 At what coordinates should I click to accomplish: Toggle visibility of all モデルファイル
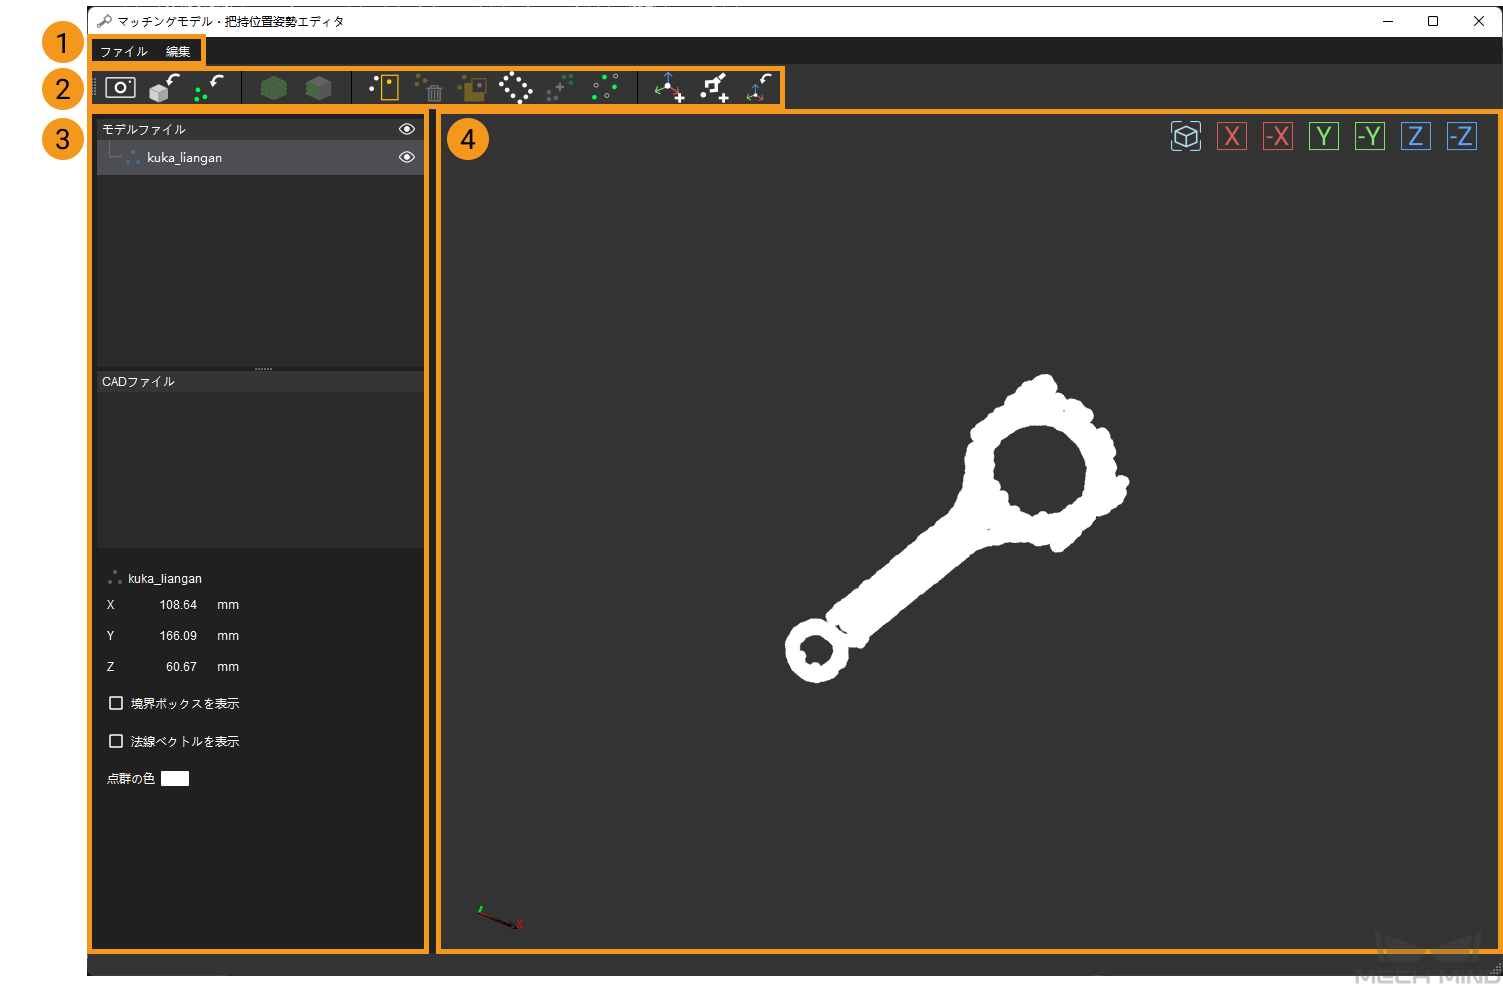[407, 129]
